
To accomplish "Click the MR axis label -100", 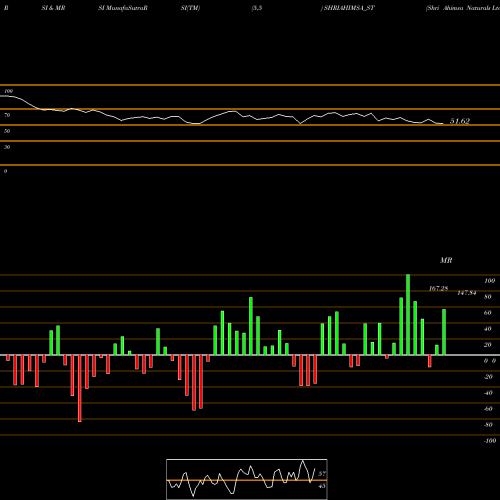I will (x=490, y=441).
